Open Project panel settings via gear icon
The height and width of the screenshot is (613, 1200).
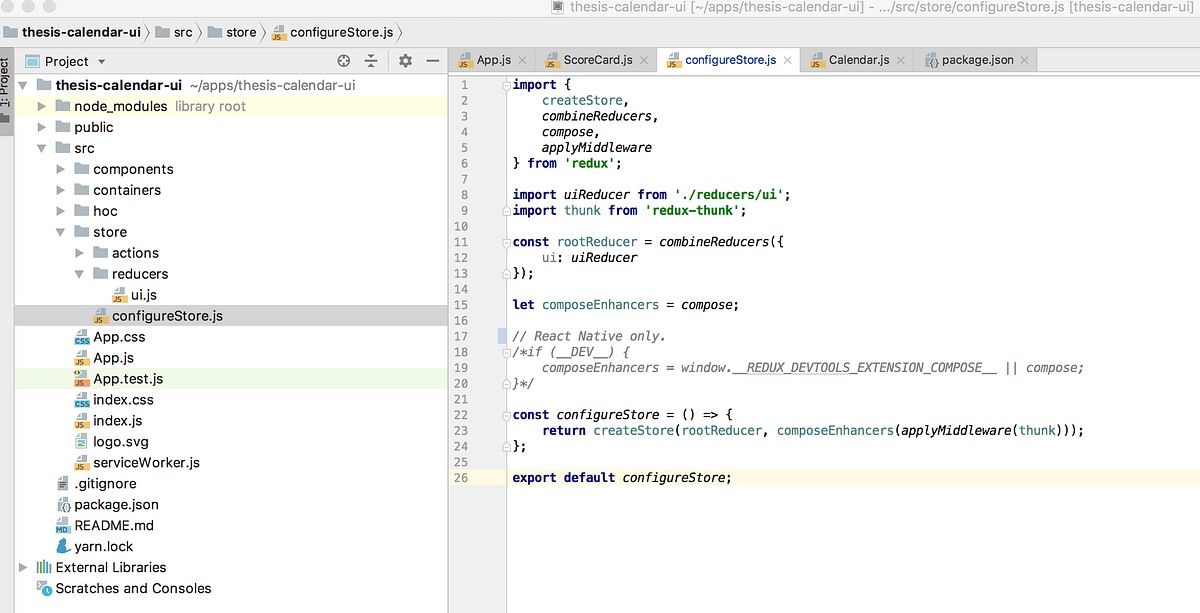coord(404,60)
